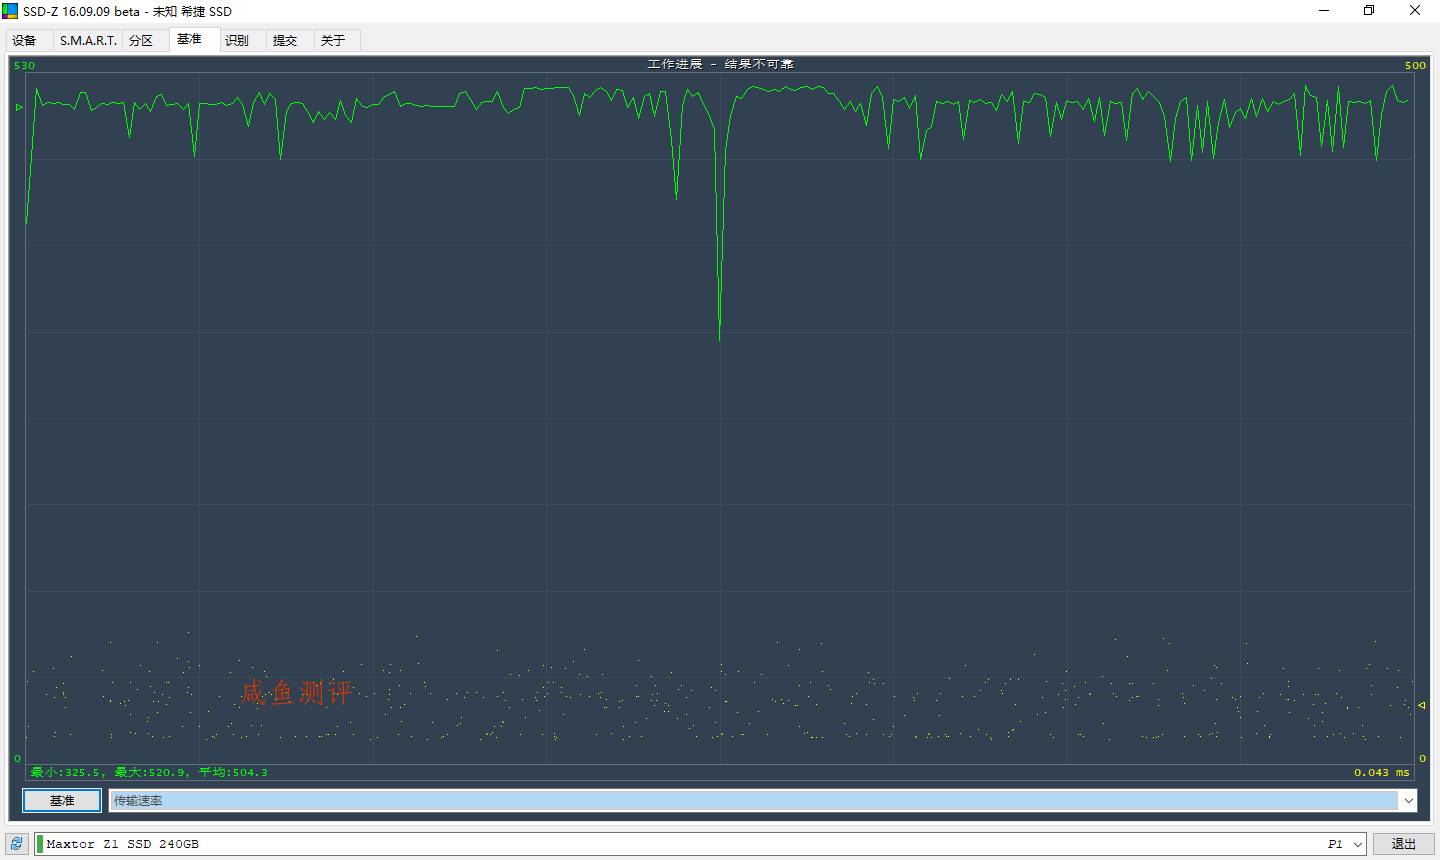Open the 传输速率 test type dropdown

[x=762, y=801]
